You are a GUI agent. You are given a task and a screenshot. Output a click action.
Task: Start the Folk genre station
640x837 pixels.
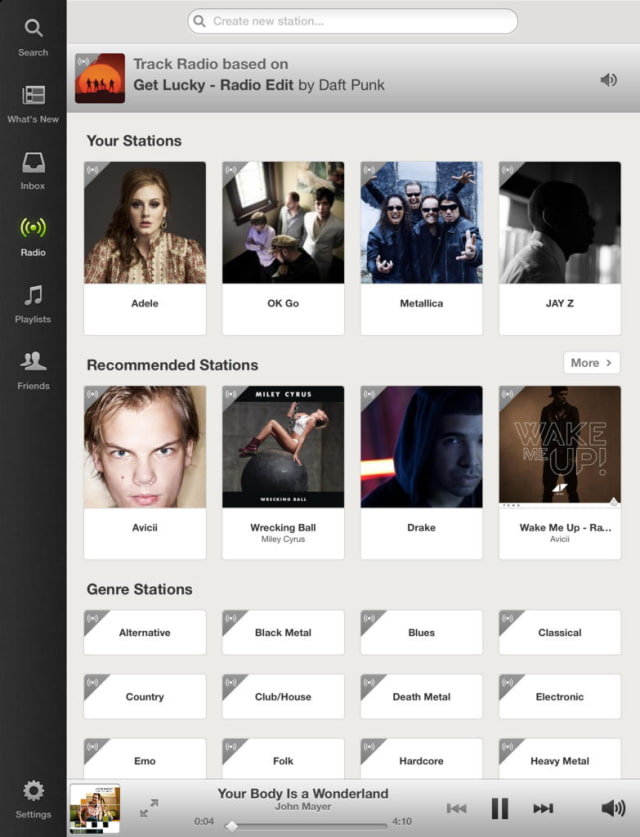[283, 759]
